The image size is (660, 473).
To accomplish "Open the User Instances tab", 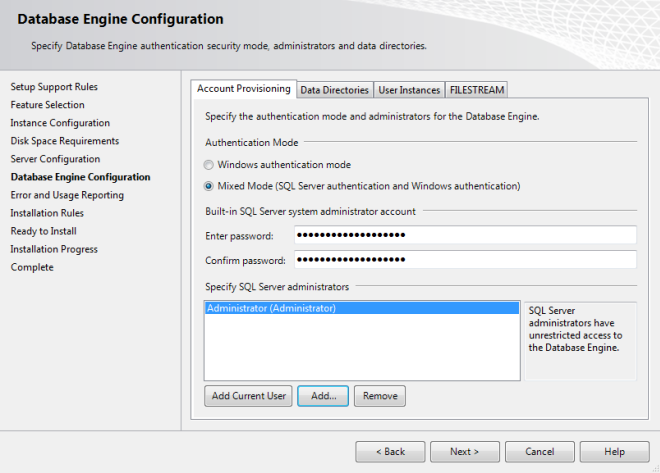I will point(409,90).
